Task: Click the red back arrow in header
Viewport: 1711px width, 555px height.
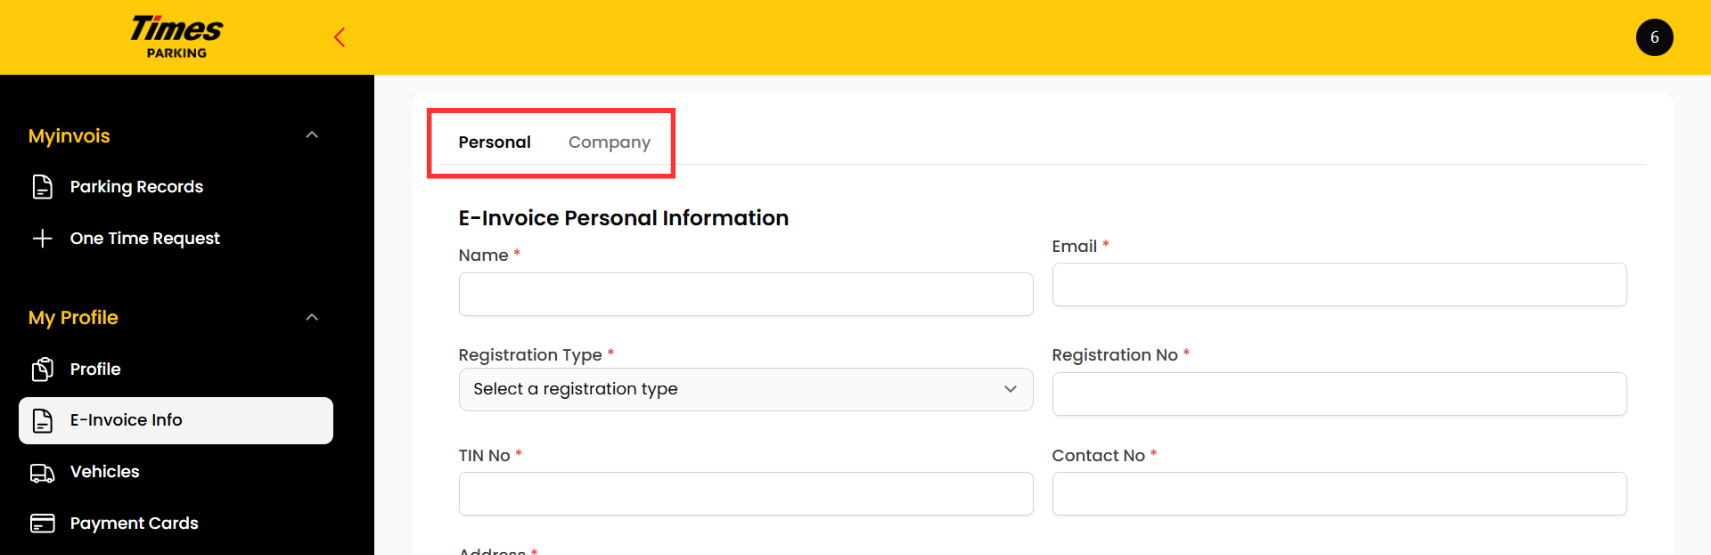Action: [339, 37]
